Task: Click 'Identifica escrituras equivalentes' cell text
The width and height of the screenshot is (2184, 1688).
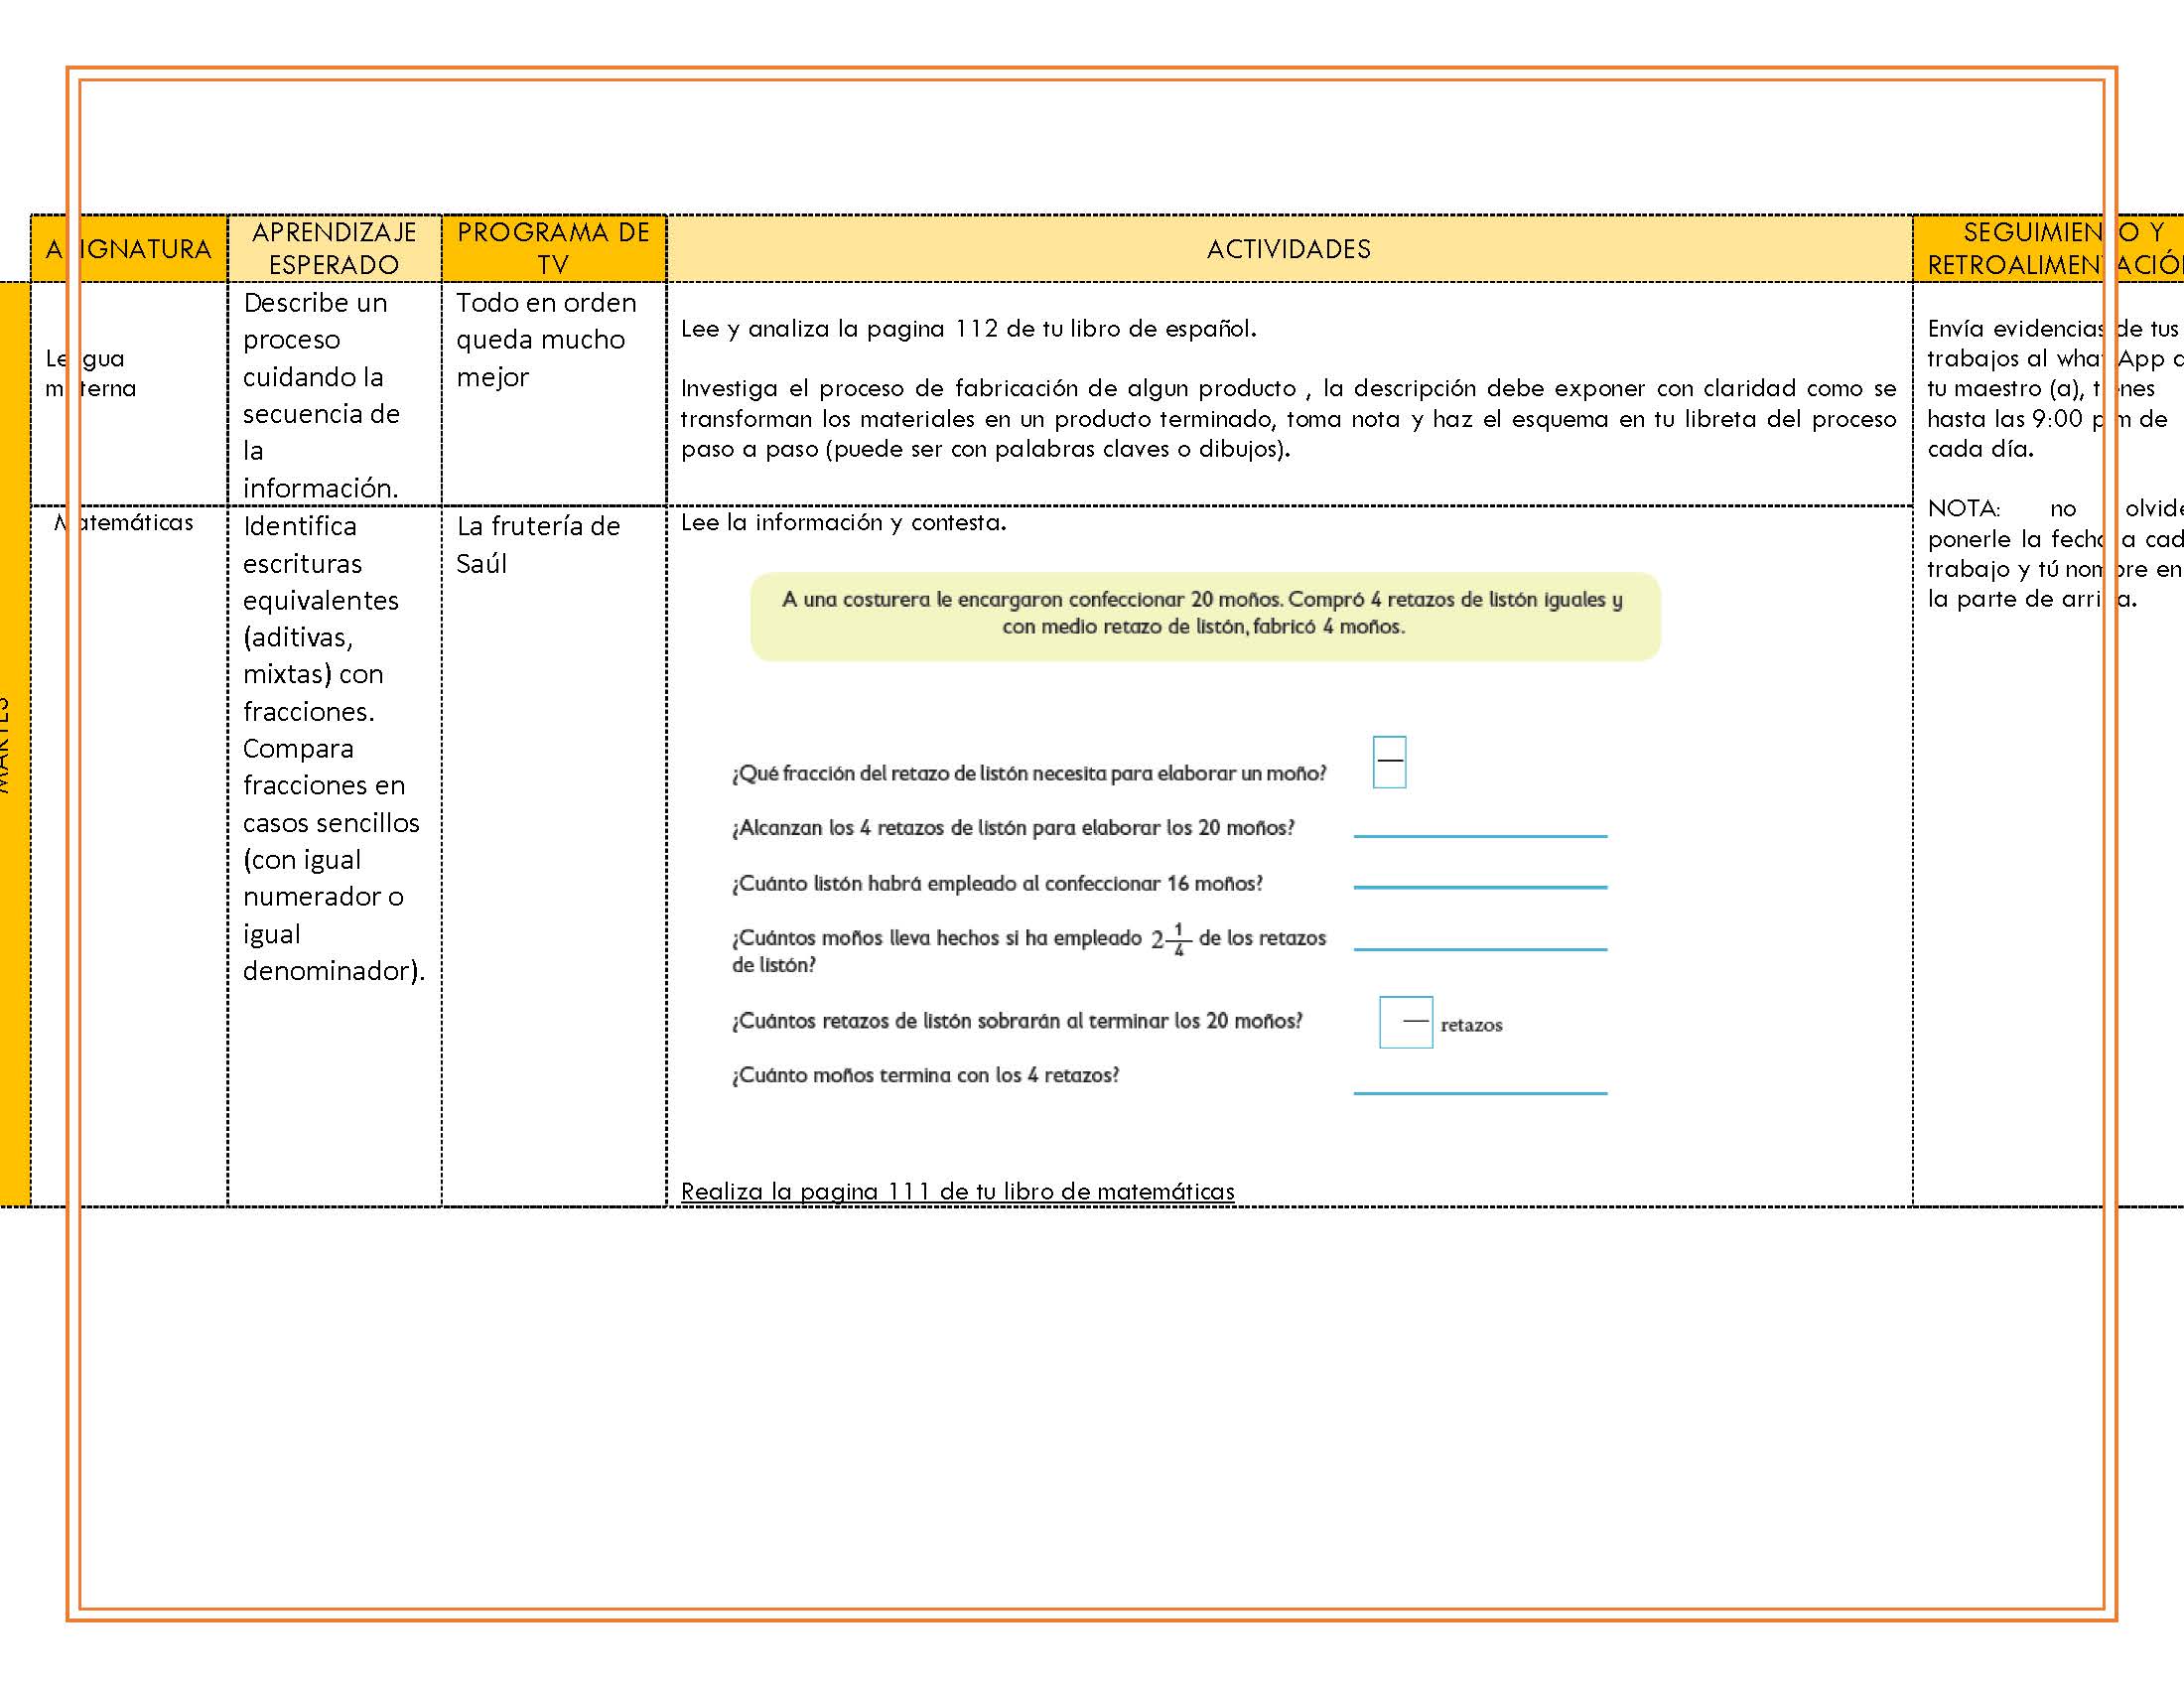Action: click(321, 618)
